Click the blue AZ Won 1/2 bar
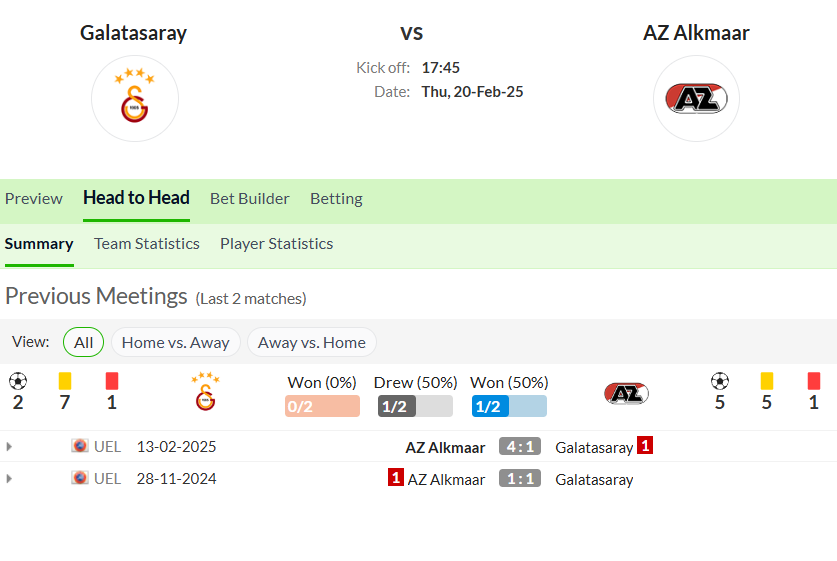Viewport: 837px width, 561px height. 509,406
